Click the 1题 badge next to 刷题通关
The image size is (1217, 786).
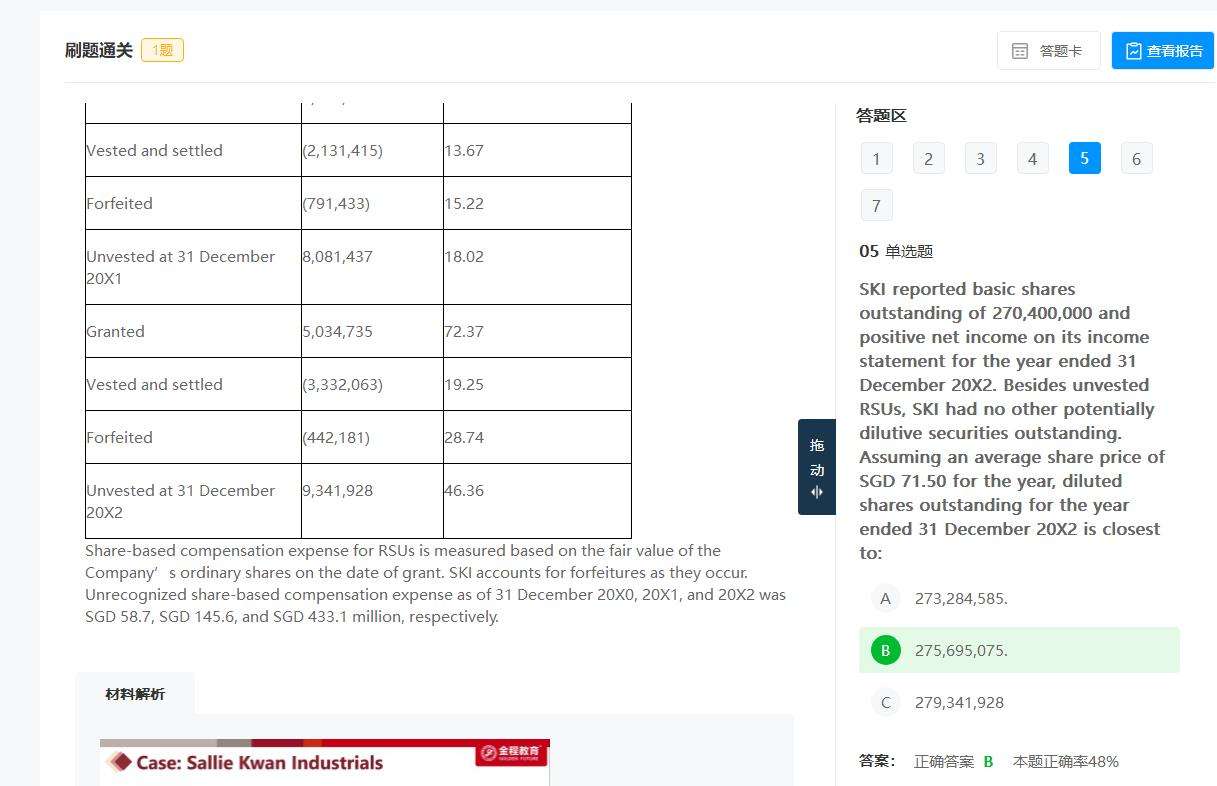[162, 50]
